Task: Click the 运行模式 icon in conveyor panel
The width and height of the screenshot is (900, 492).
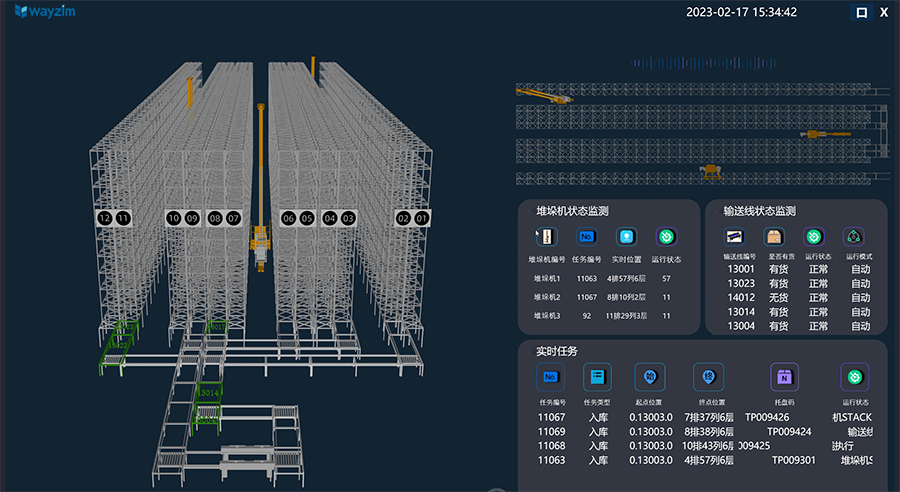Action: pyautogui.click(x=854, y=237)
